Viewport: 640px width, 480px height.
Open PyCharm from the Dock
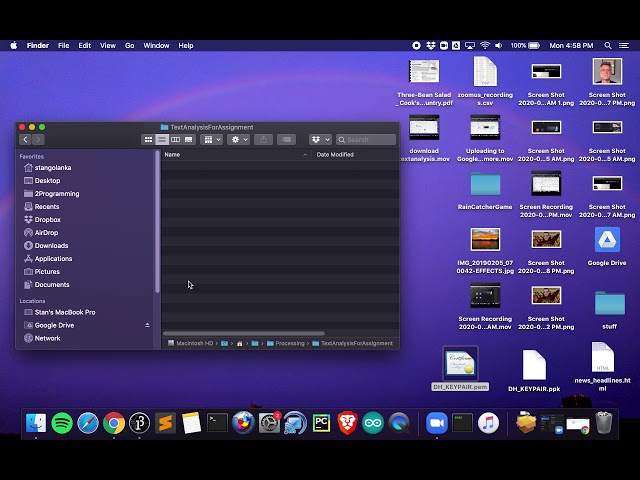coord(321,423)
